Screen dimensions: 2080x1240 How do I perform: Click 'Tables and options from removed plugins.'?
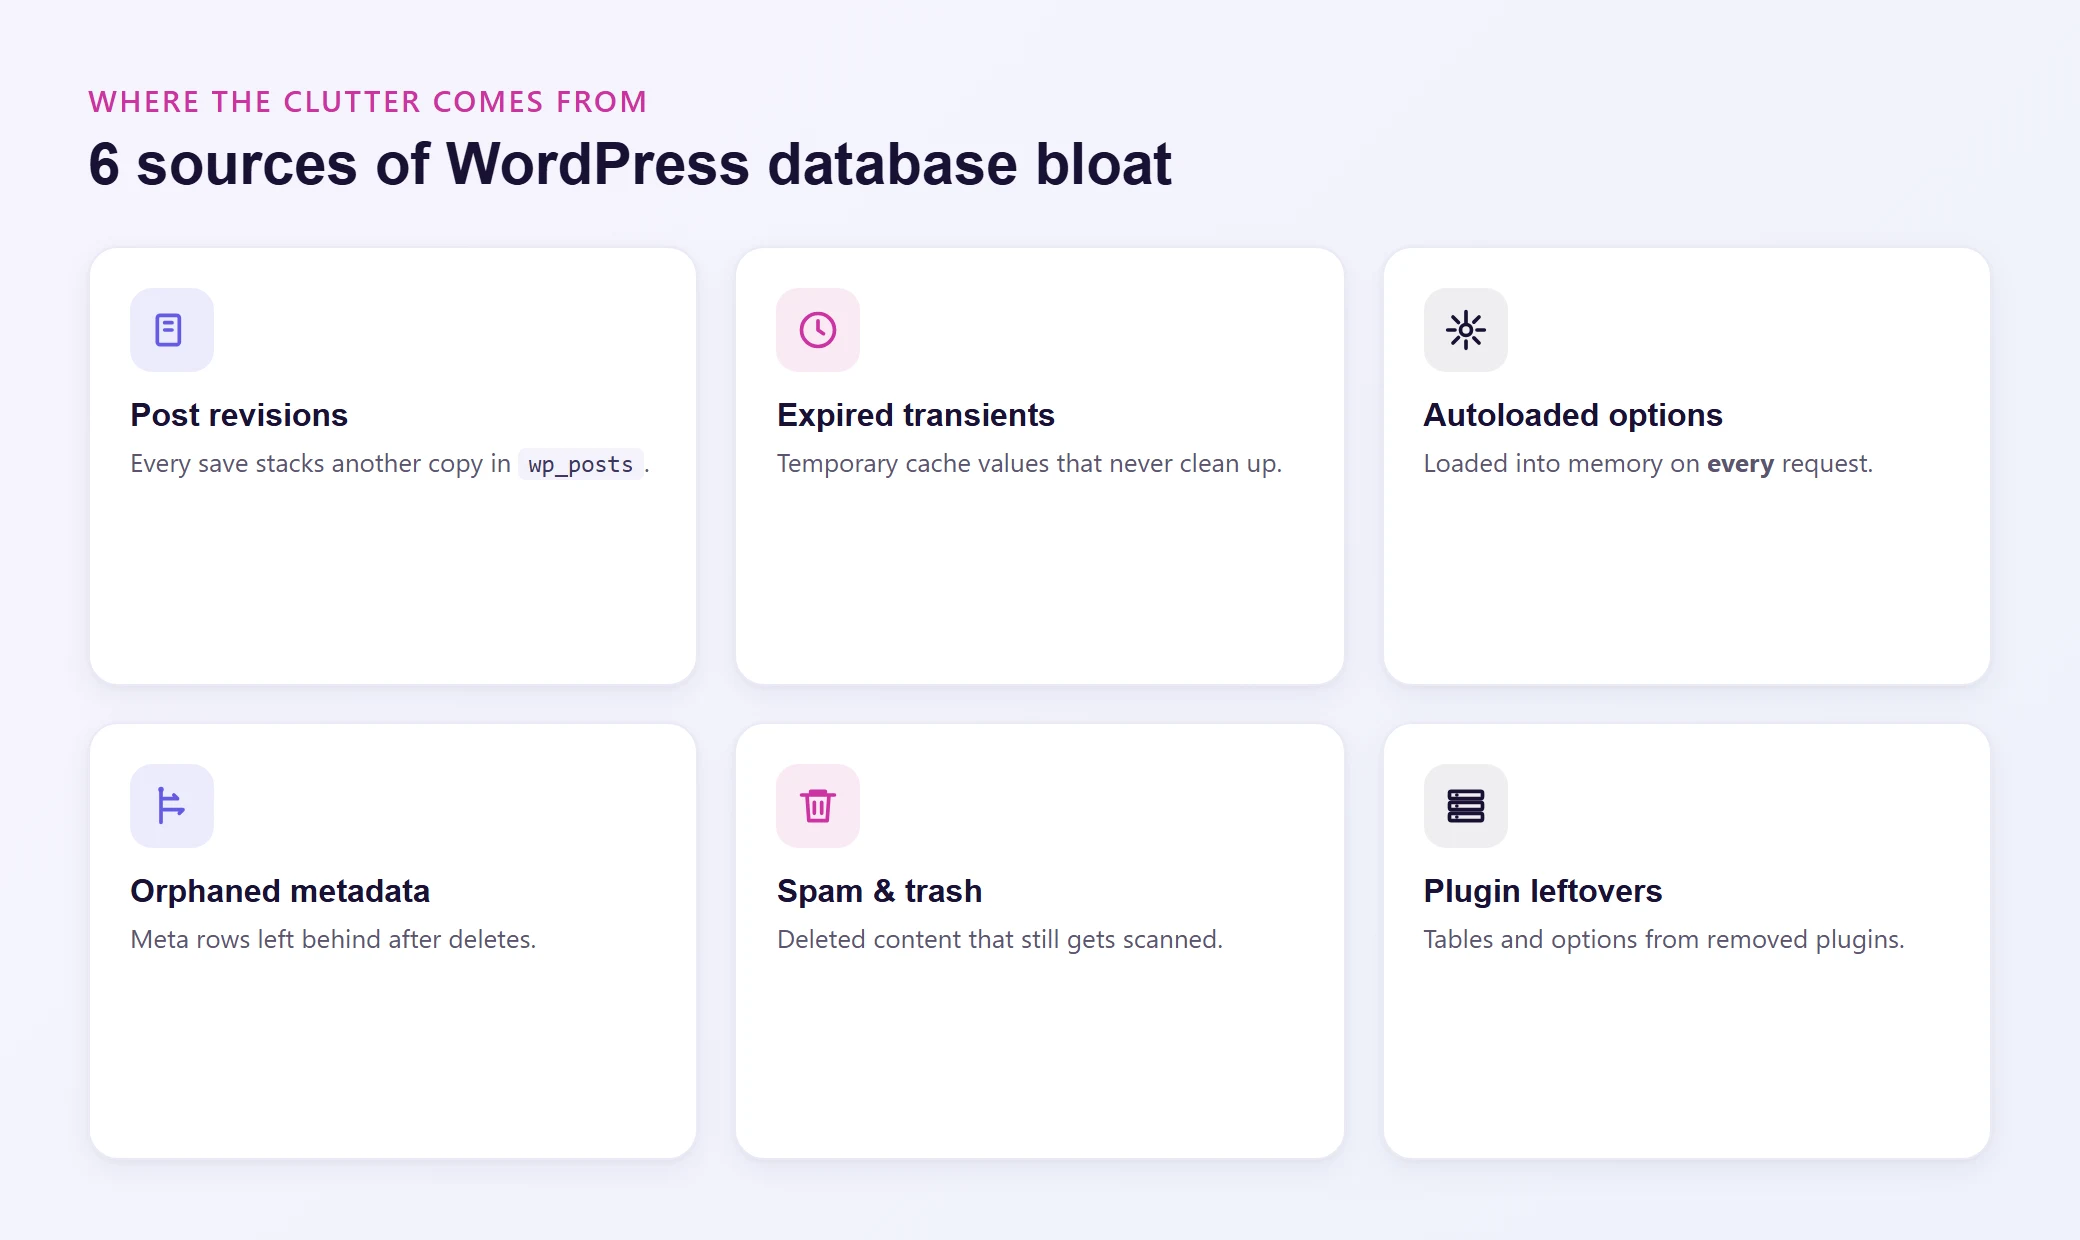tap(1664, 940)
